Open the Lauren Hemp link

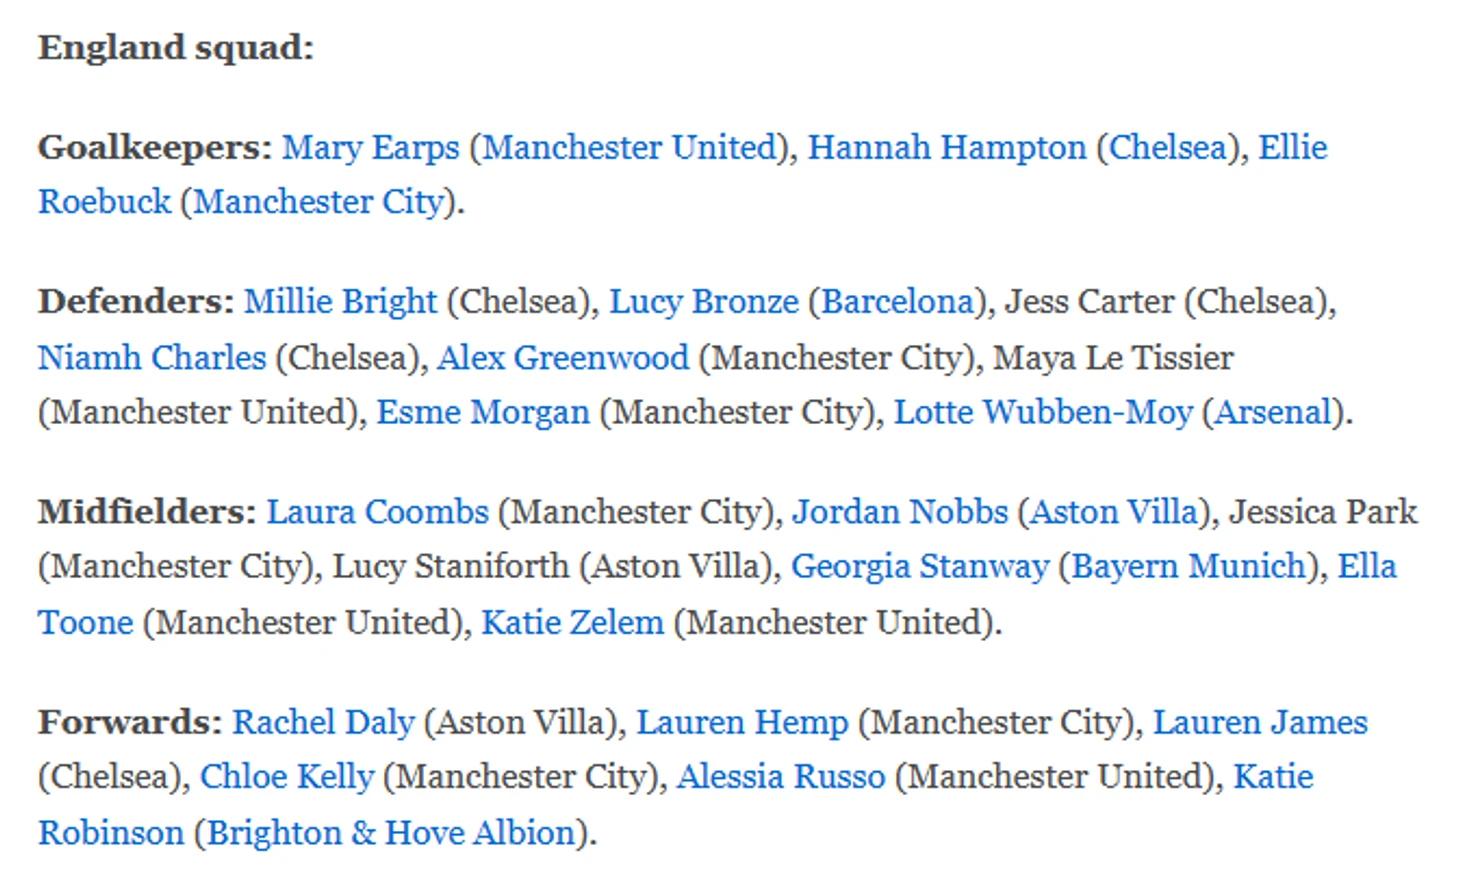[742, 723]
